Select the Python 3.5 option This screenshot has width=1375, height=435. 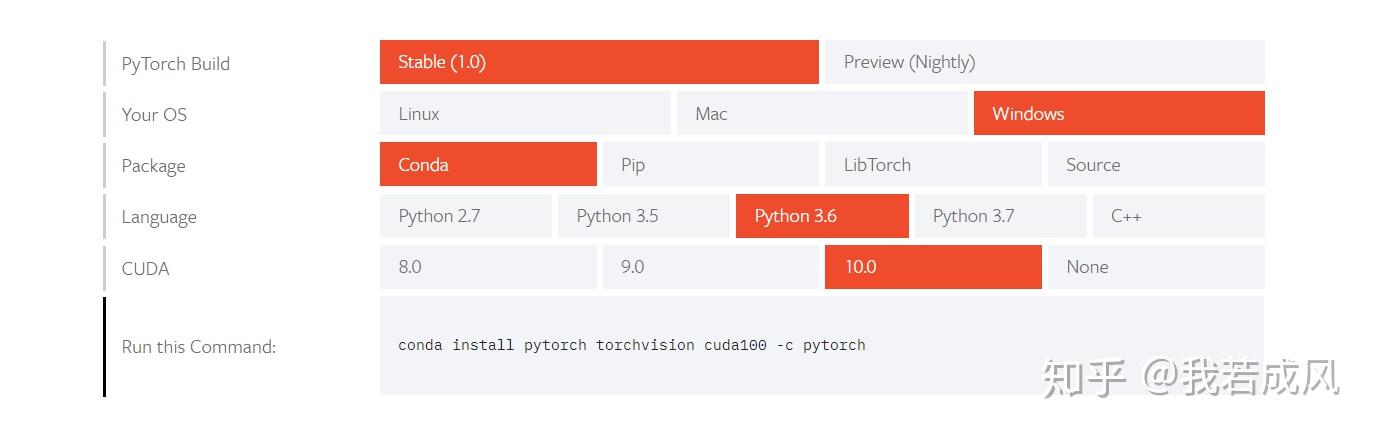tap(643, 217)
